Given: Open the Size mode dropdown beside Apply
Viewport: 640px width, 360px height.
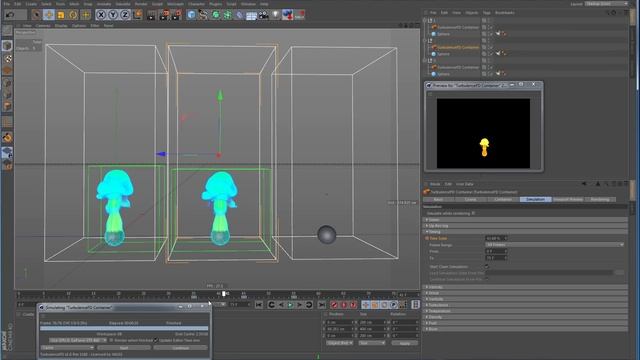Looking at the screenshot, I should pos(372,343).
